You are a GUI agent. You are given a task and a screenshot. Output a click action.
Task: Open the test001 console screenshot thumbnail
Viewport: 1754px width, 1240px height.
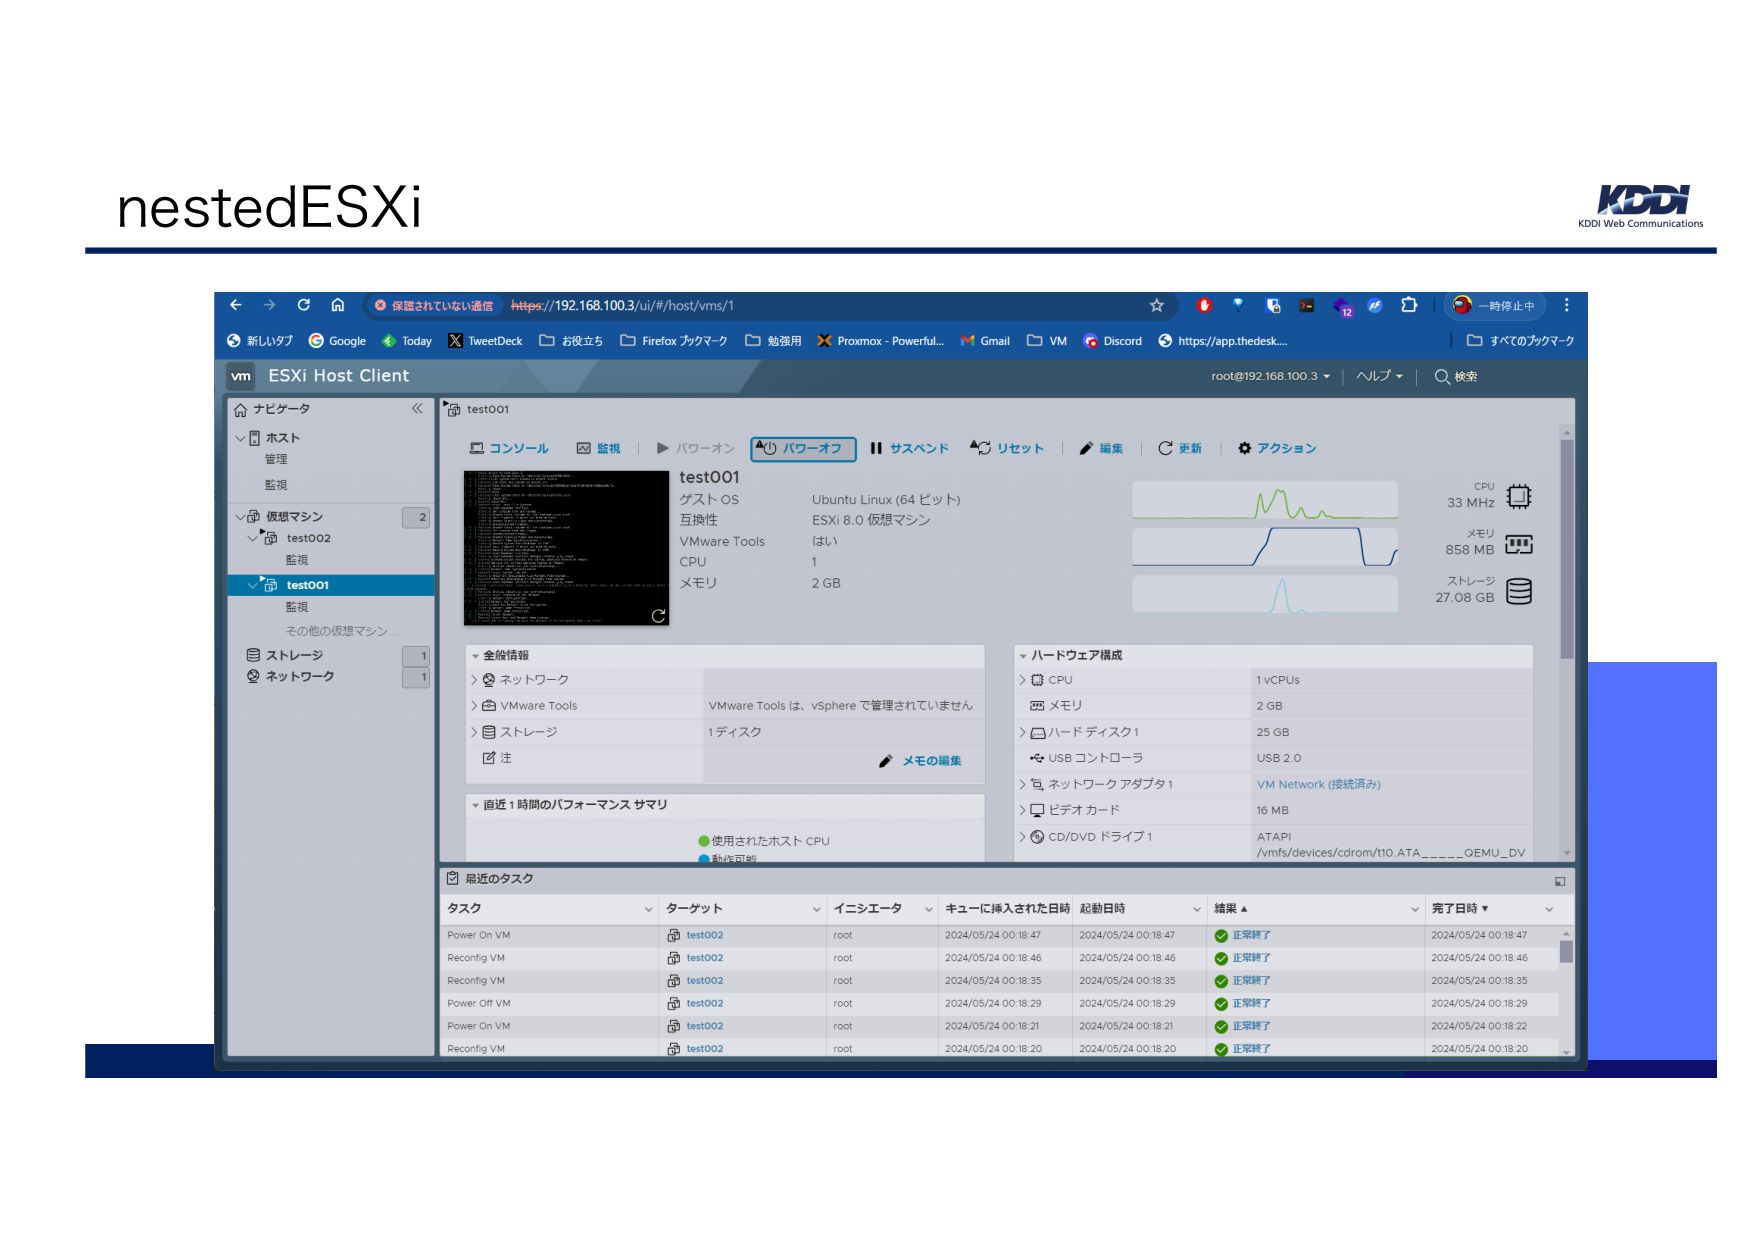click(566, 548)
